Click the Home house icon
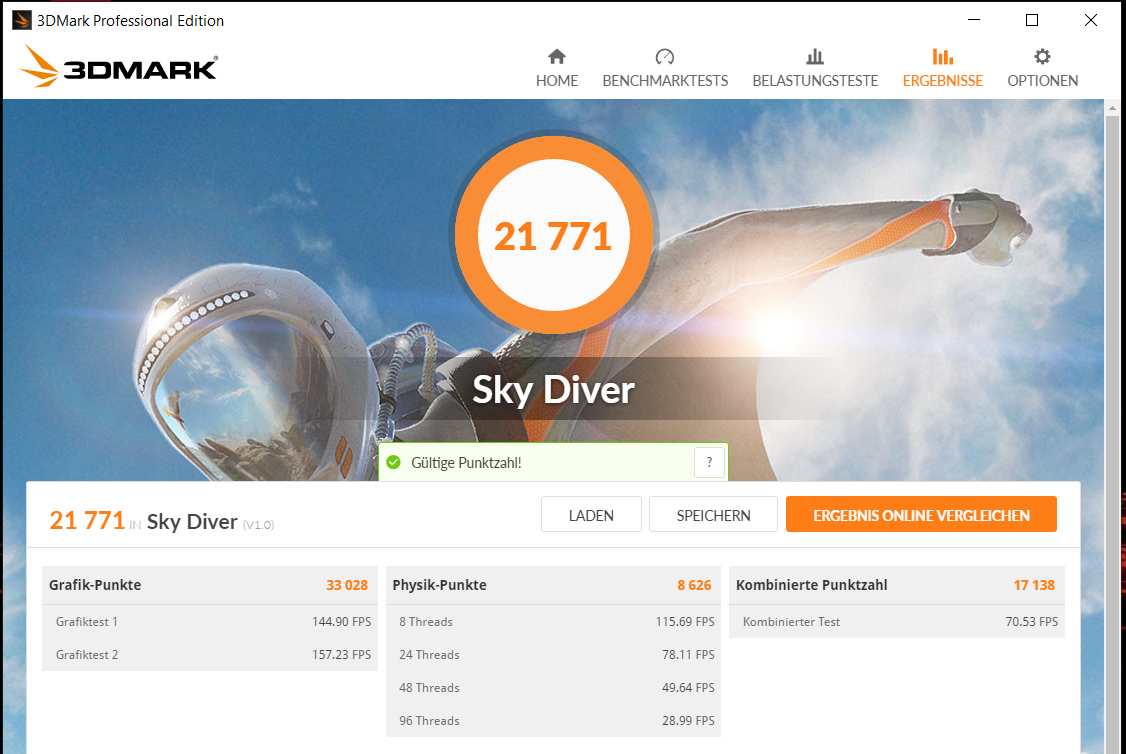Image resolution: width=1126 pixels, height=754 pixels. tap(557, 57)
